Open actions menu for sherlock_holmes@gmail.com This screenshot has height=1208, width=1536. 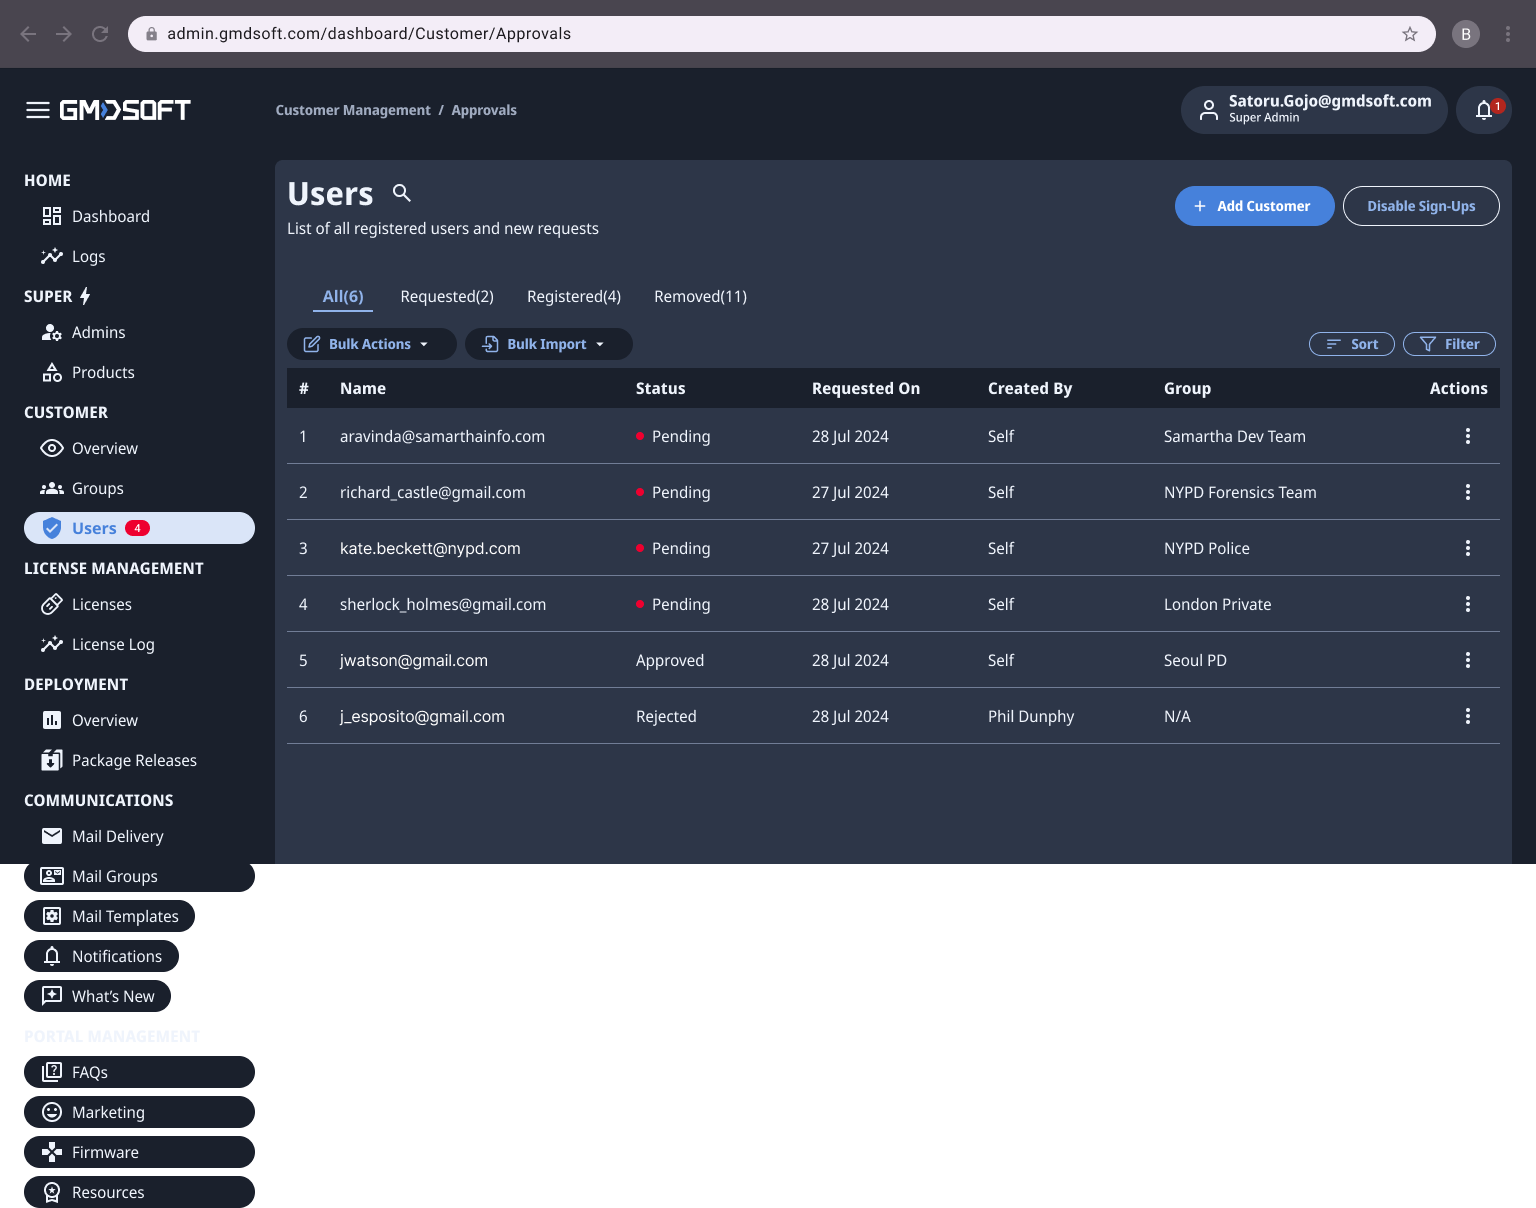click(x=1468, y=604)
